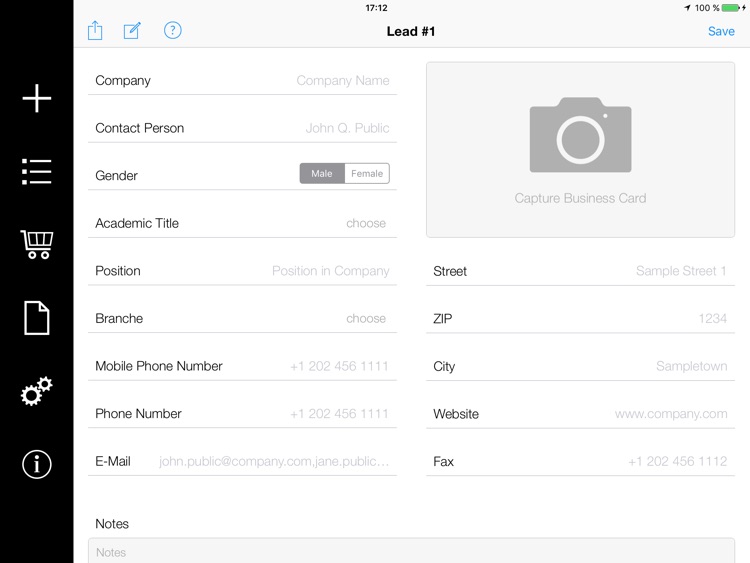Focus the Position in Company field
The height and width of the screenshot is (563, 750).
[242, 271]
